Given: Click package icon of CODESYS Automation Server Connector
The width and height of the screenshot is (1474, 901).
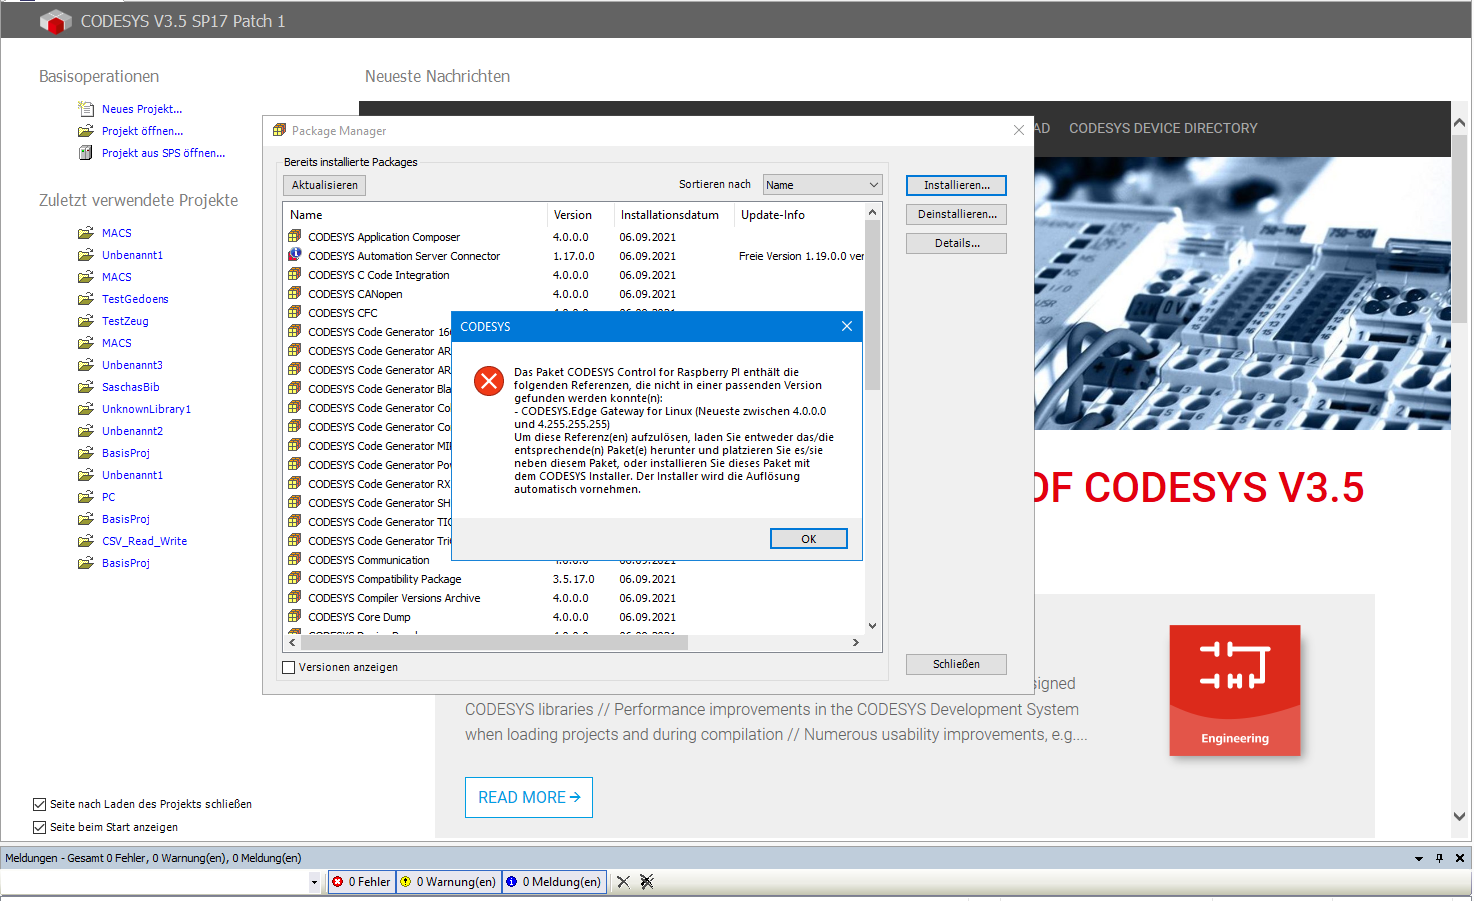Looking at the screenshot, I should [295, 255].
